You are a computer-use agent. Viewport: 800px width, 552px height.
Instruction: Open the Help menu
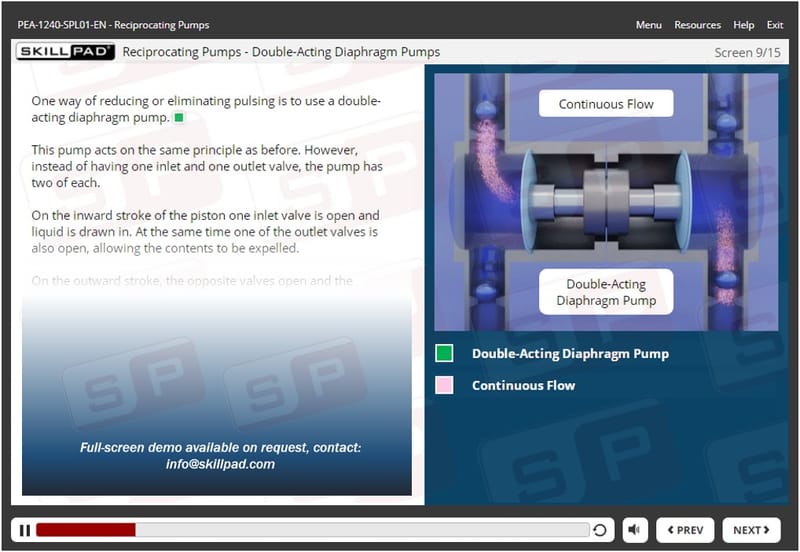(743, 25)
